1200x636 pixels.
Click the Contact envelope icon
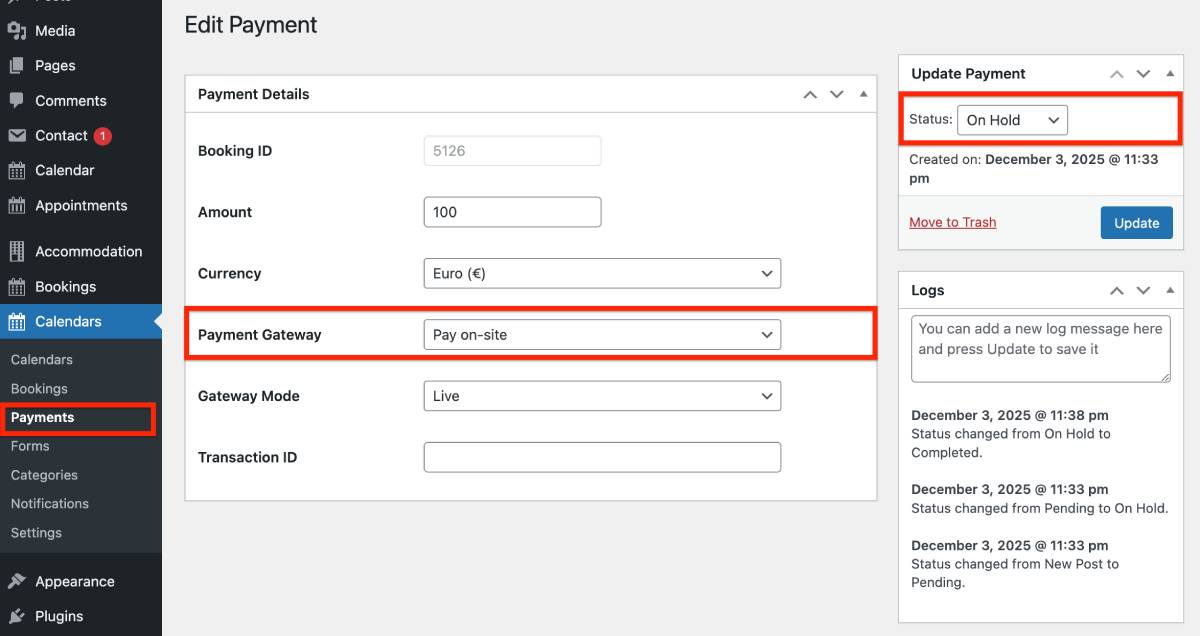17,136
